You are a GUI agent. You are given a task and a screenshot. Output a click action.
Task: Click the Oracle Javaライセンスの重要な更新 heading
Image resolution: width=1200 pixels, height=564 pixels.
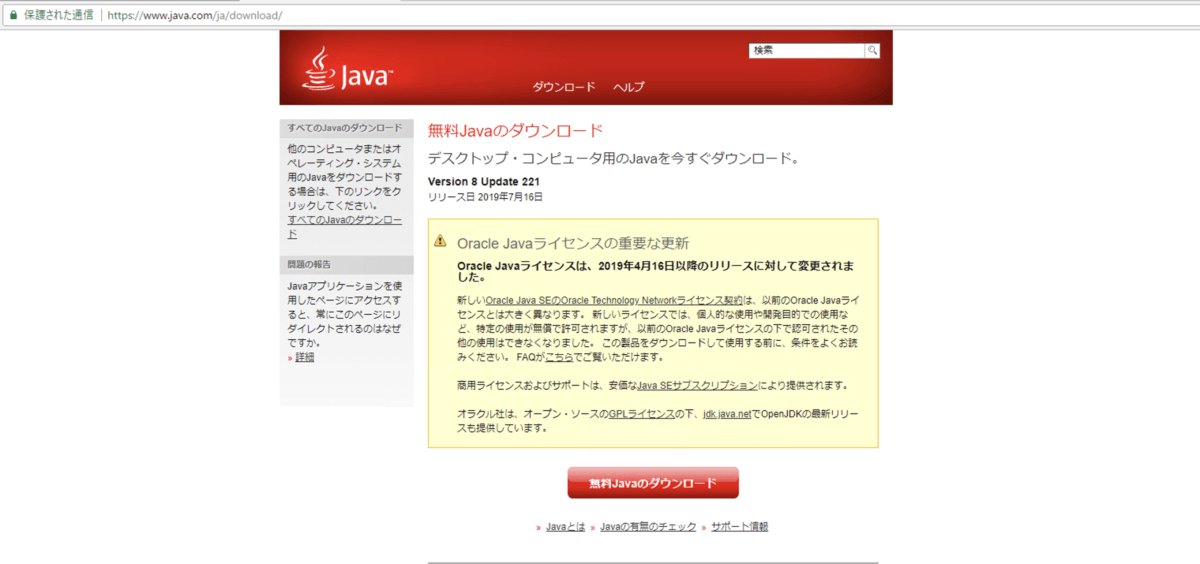573,243
